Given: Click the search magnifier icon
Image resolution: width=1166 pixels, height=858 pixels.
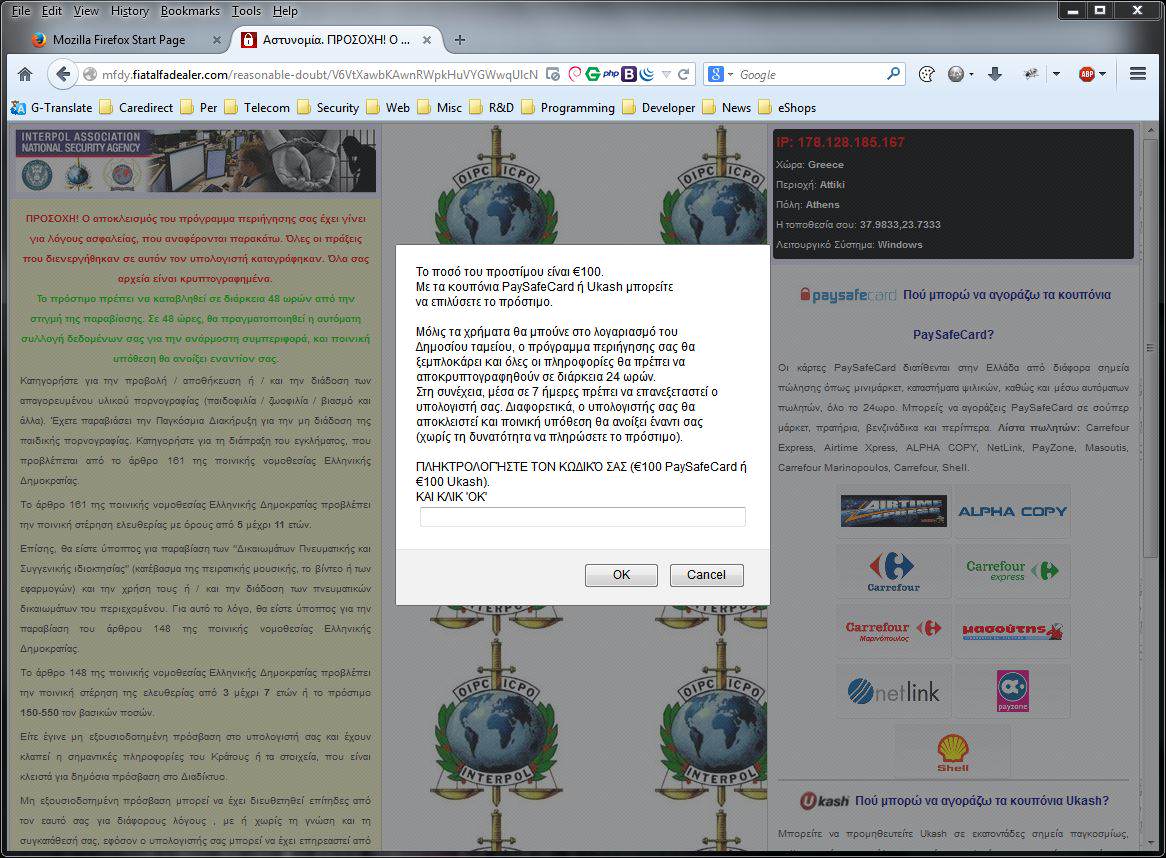Looking at the screenshot, I should point(893,74).
